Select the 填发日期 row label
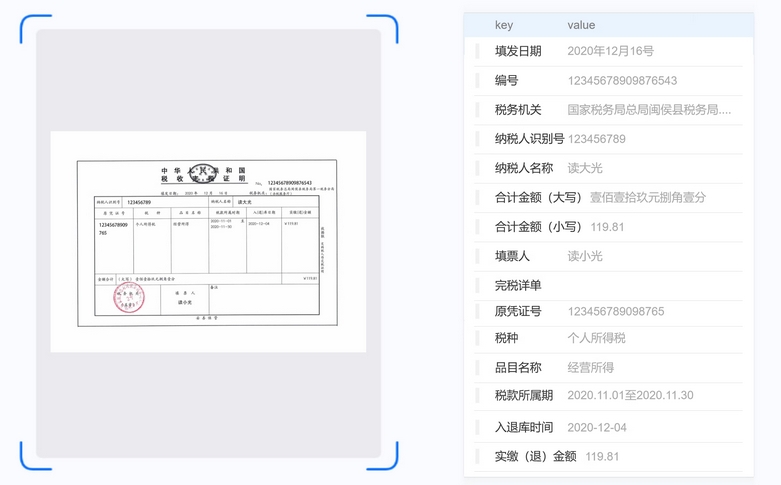This screenshot has width=781, height=485. pyautogui.click(x=518, y=51)
